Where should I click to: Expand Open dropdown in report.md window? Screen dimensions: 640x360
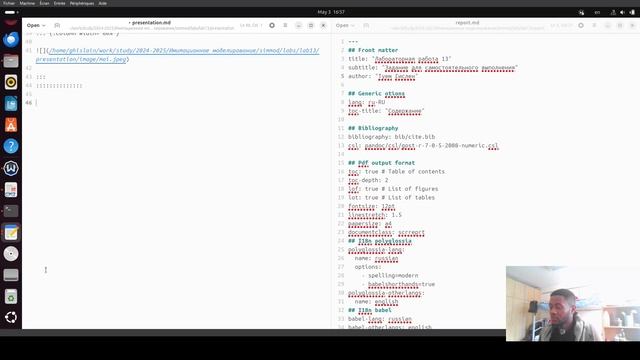coord(345,25)
